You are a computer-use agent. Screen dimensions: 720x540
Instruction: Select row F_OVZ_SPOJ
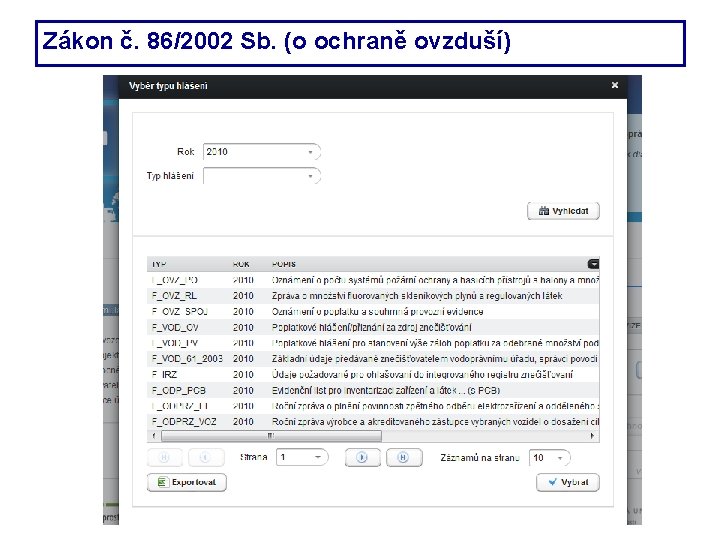pos(373,311)
